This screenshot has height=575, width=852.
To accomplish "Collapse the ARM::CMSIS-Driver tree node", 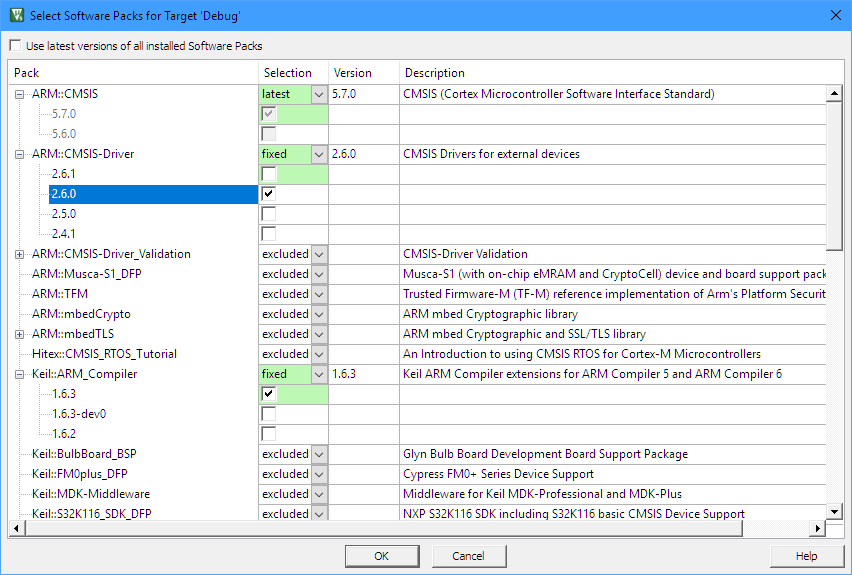I will [20, 154].
